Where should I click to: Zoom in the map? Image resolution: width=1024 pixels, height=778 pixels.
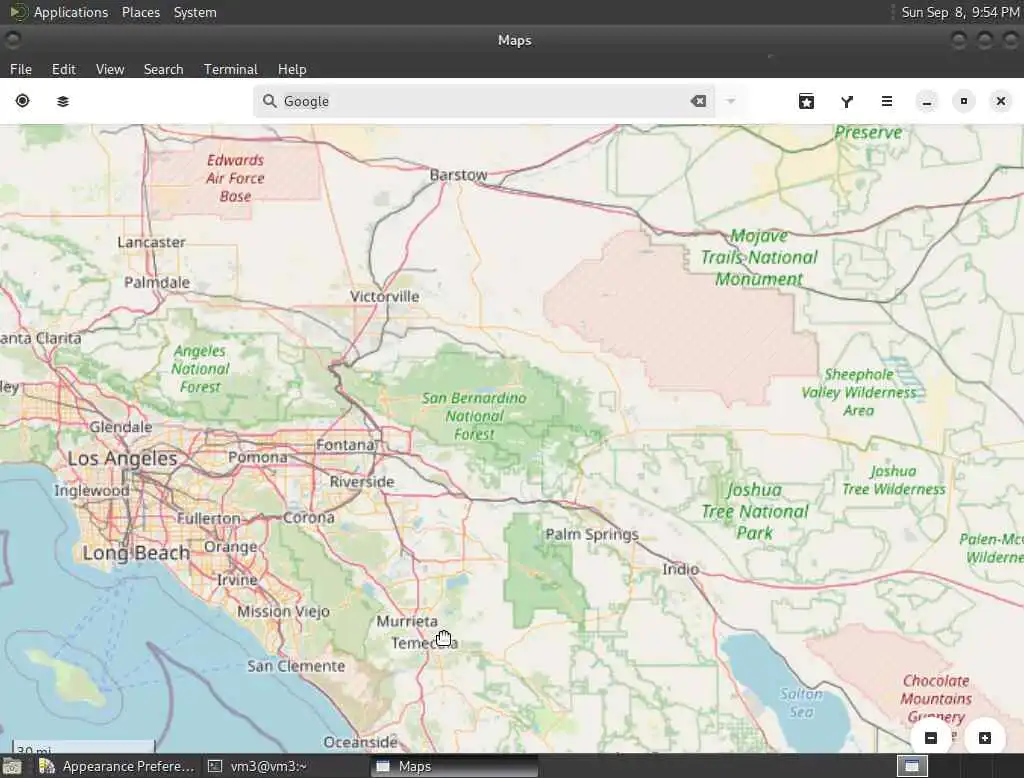coord(985,737)
